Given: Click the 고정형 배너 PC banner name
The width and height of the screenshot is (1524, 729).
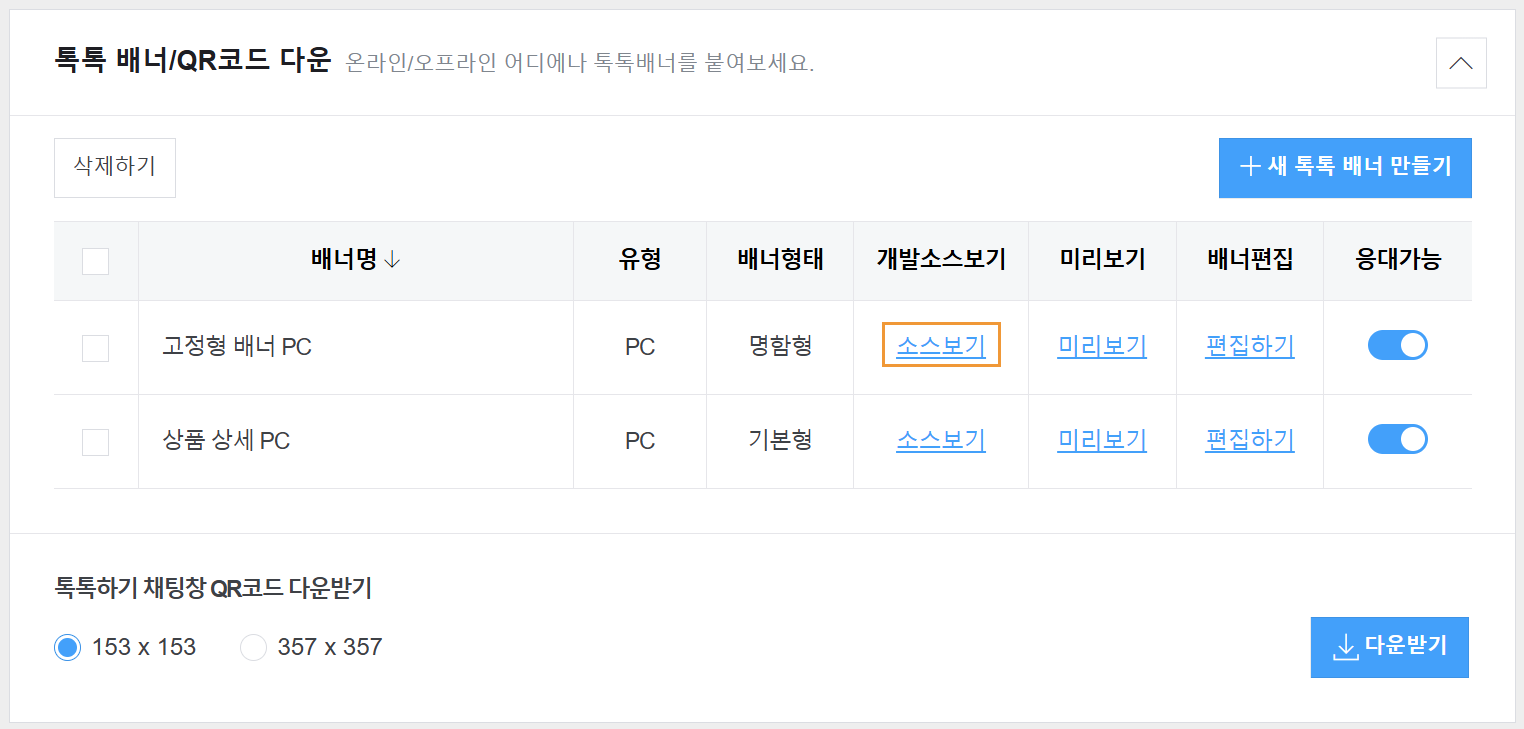Looking at the screenshot, I should (237, 347).
